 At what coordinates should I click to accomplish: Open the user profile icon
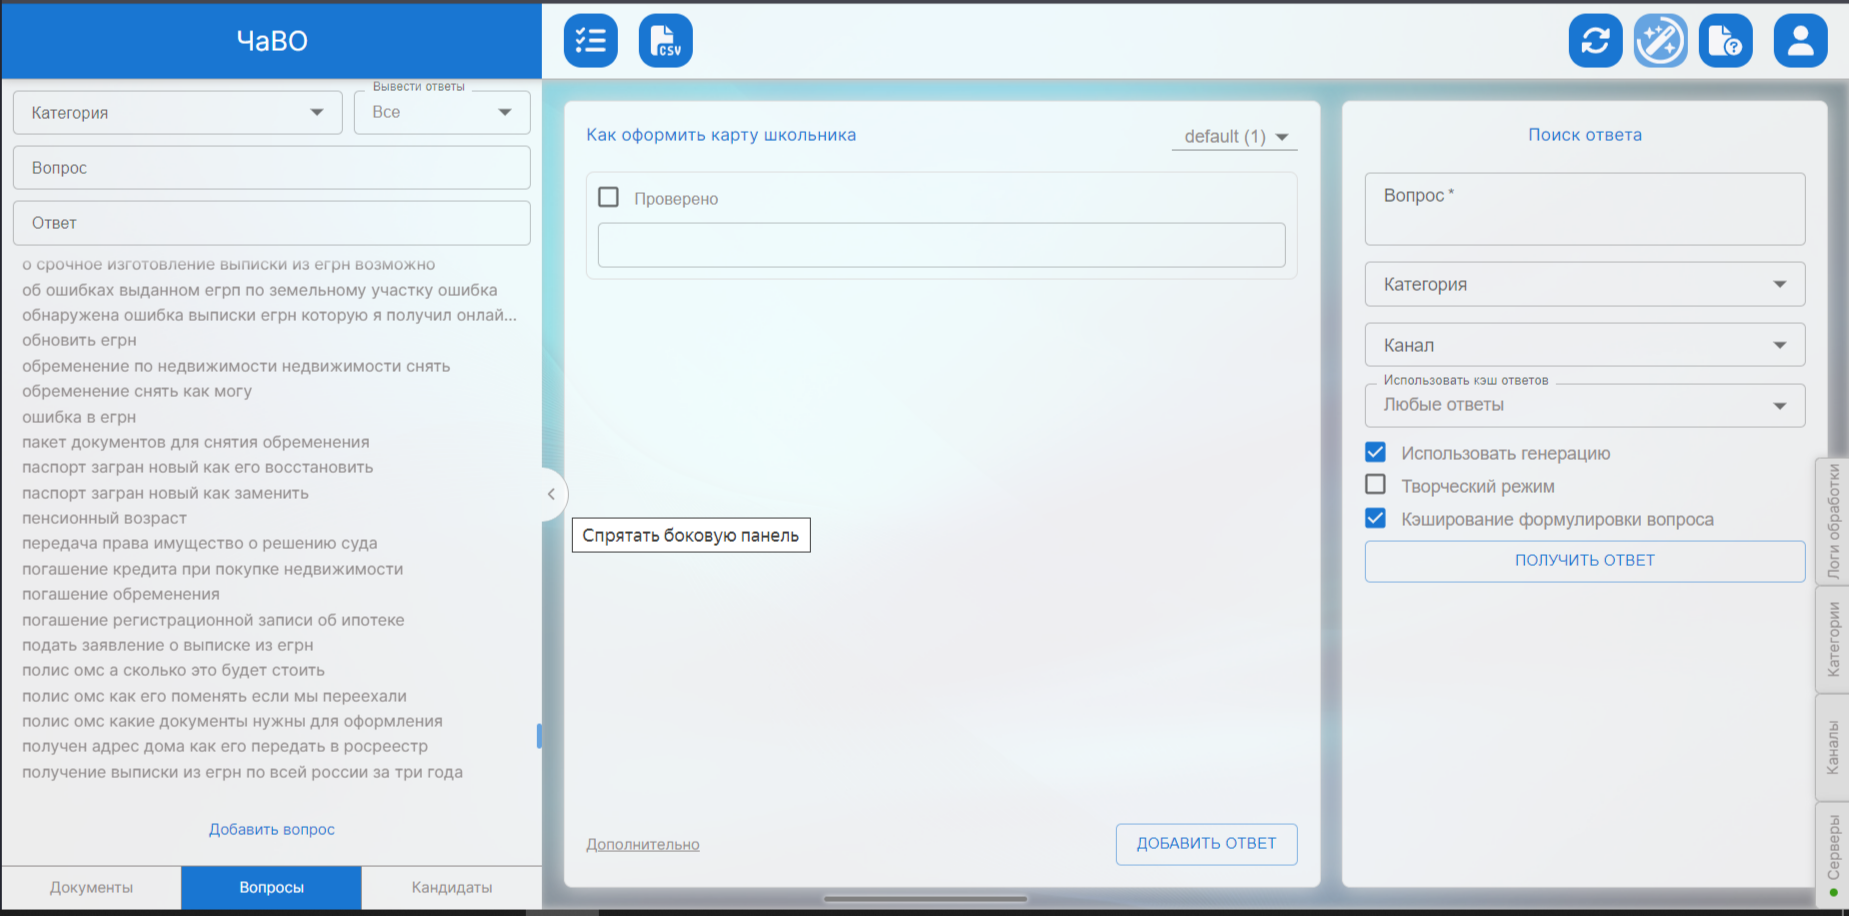click(1800, 41)
